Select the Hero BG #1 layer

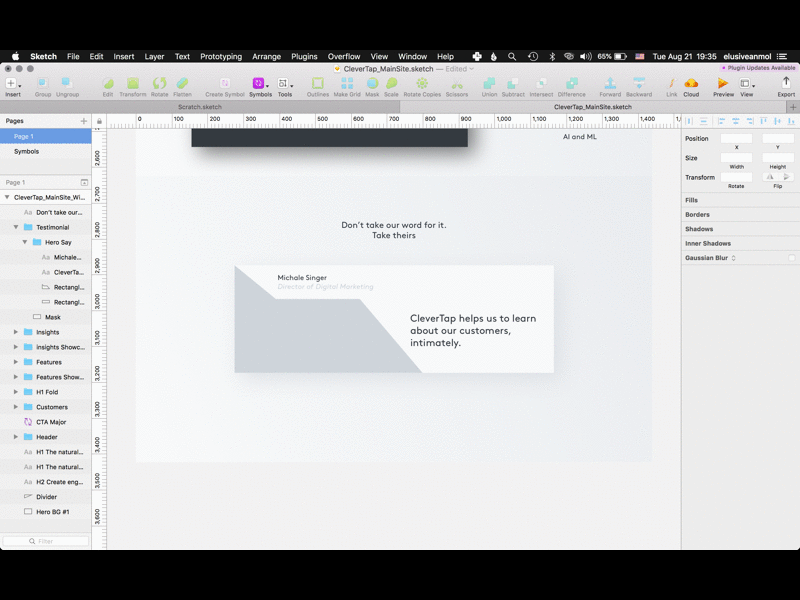(46, 512)
